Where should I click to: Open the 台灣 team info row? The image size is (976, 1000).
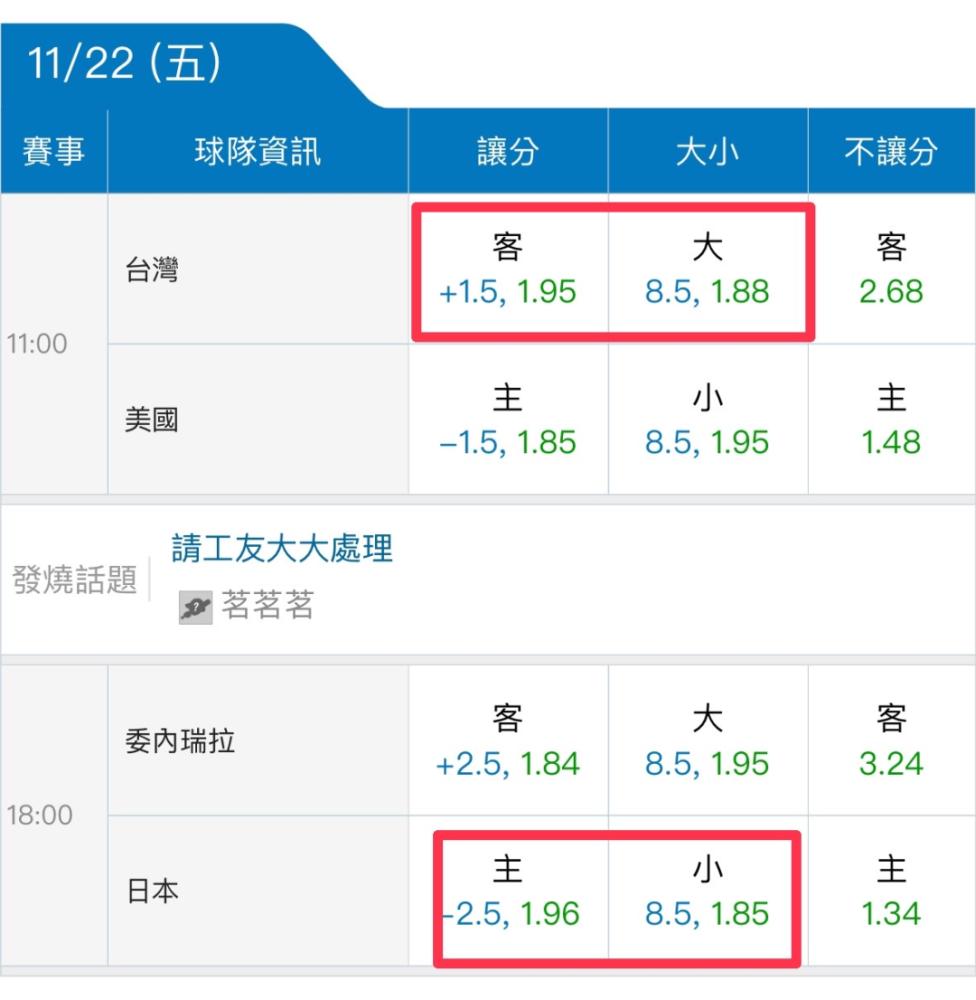258,268
